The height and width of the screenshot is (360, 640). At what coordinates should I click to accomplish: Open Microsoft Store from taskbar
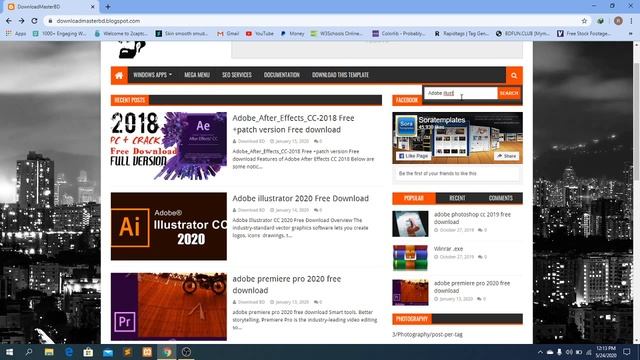pyautogui.click(x=88, y=352)
